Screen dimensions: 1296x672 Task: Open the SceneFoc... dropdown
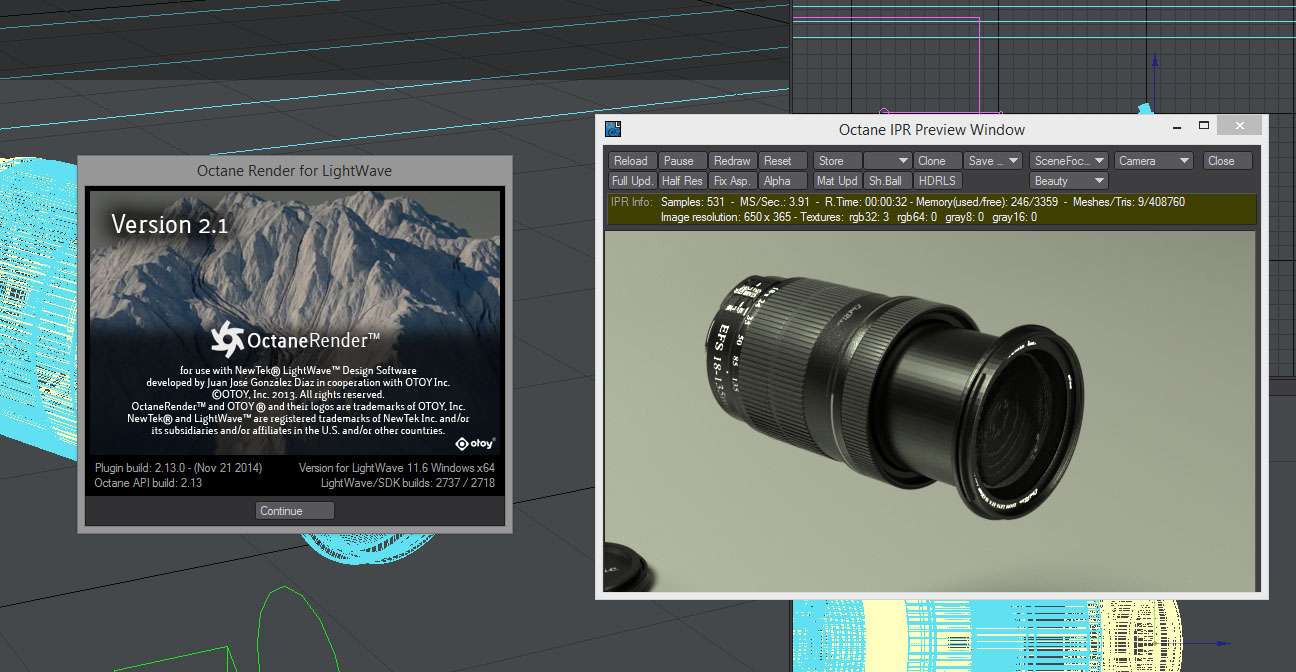coord(1070,161)
